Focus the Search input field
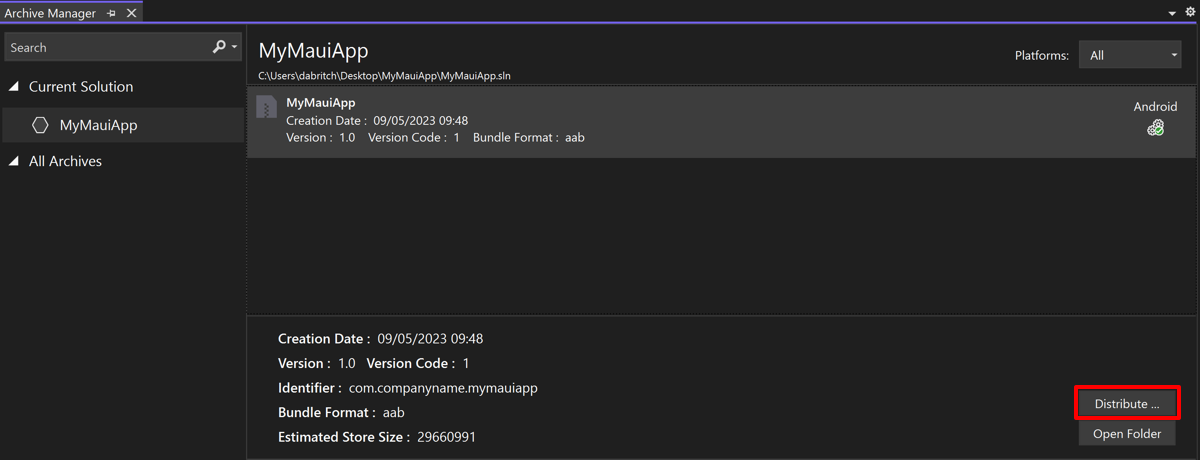 click(x=105, y=47)
